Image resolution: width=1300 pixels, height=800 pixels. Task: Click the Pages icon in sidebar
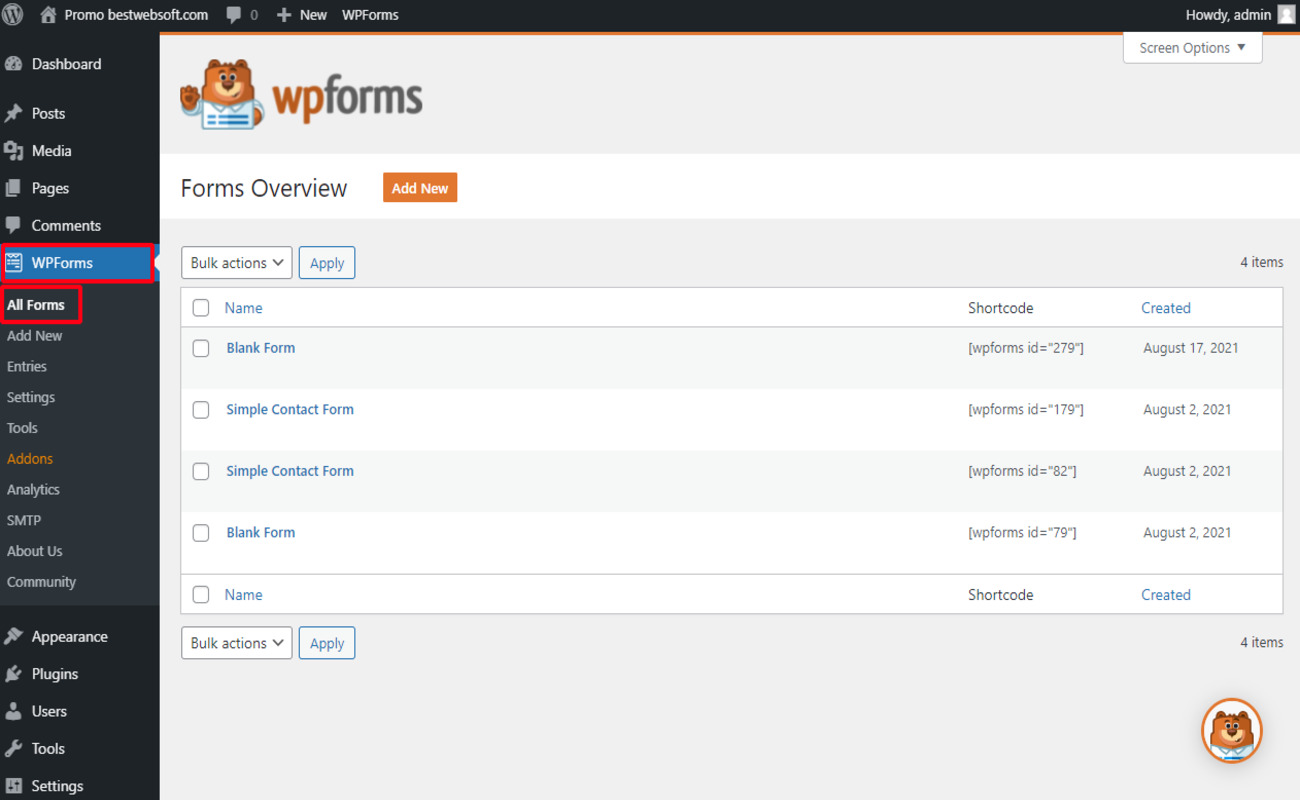click(x=14, y=188)
